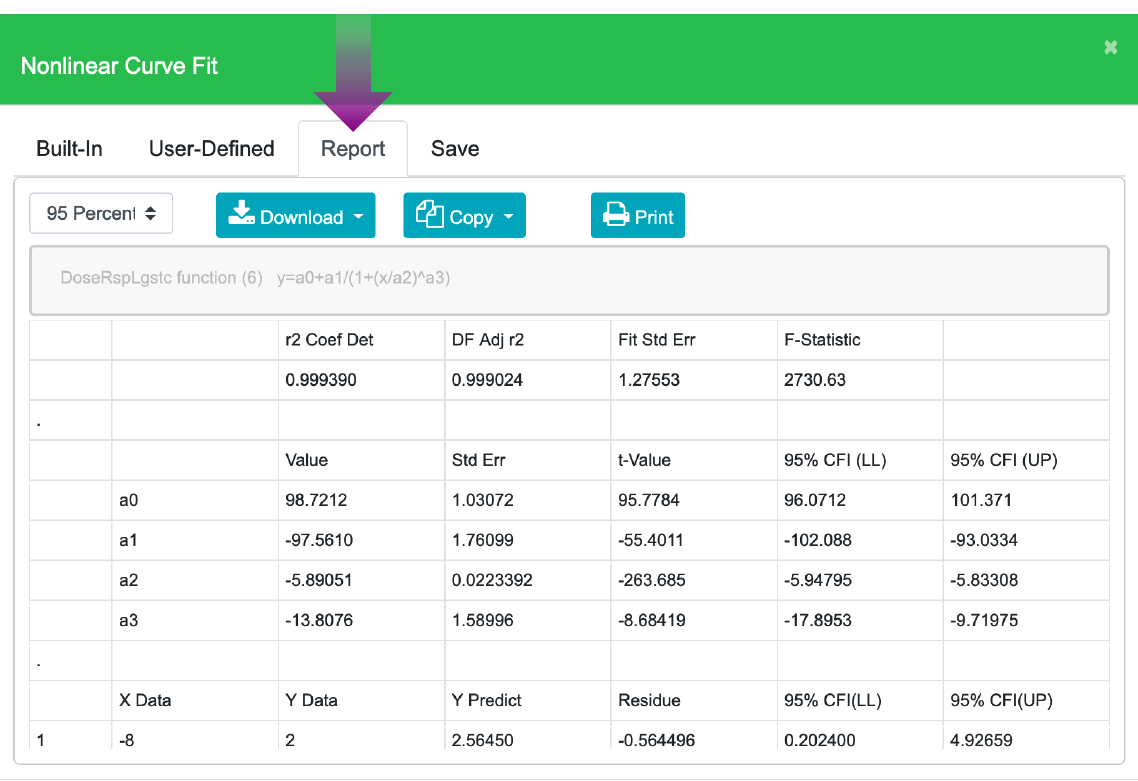Go to the Save tab
Screen dimensions: 1138x781
[x=455, y=149]
